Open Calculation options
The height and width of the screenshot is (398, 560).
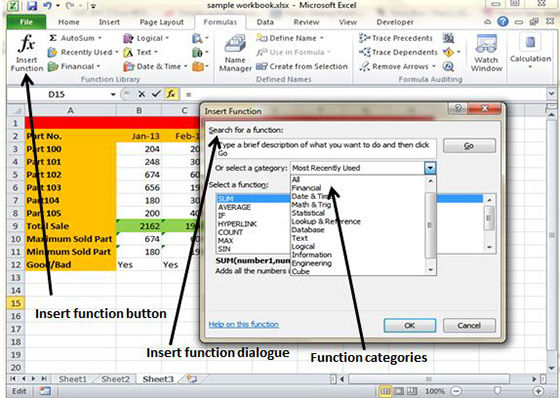tap(530, 52)
